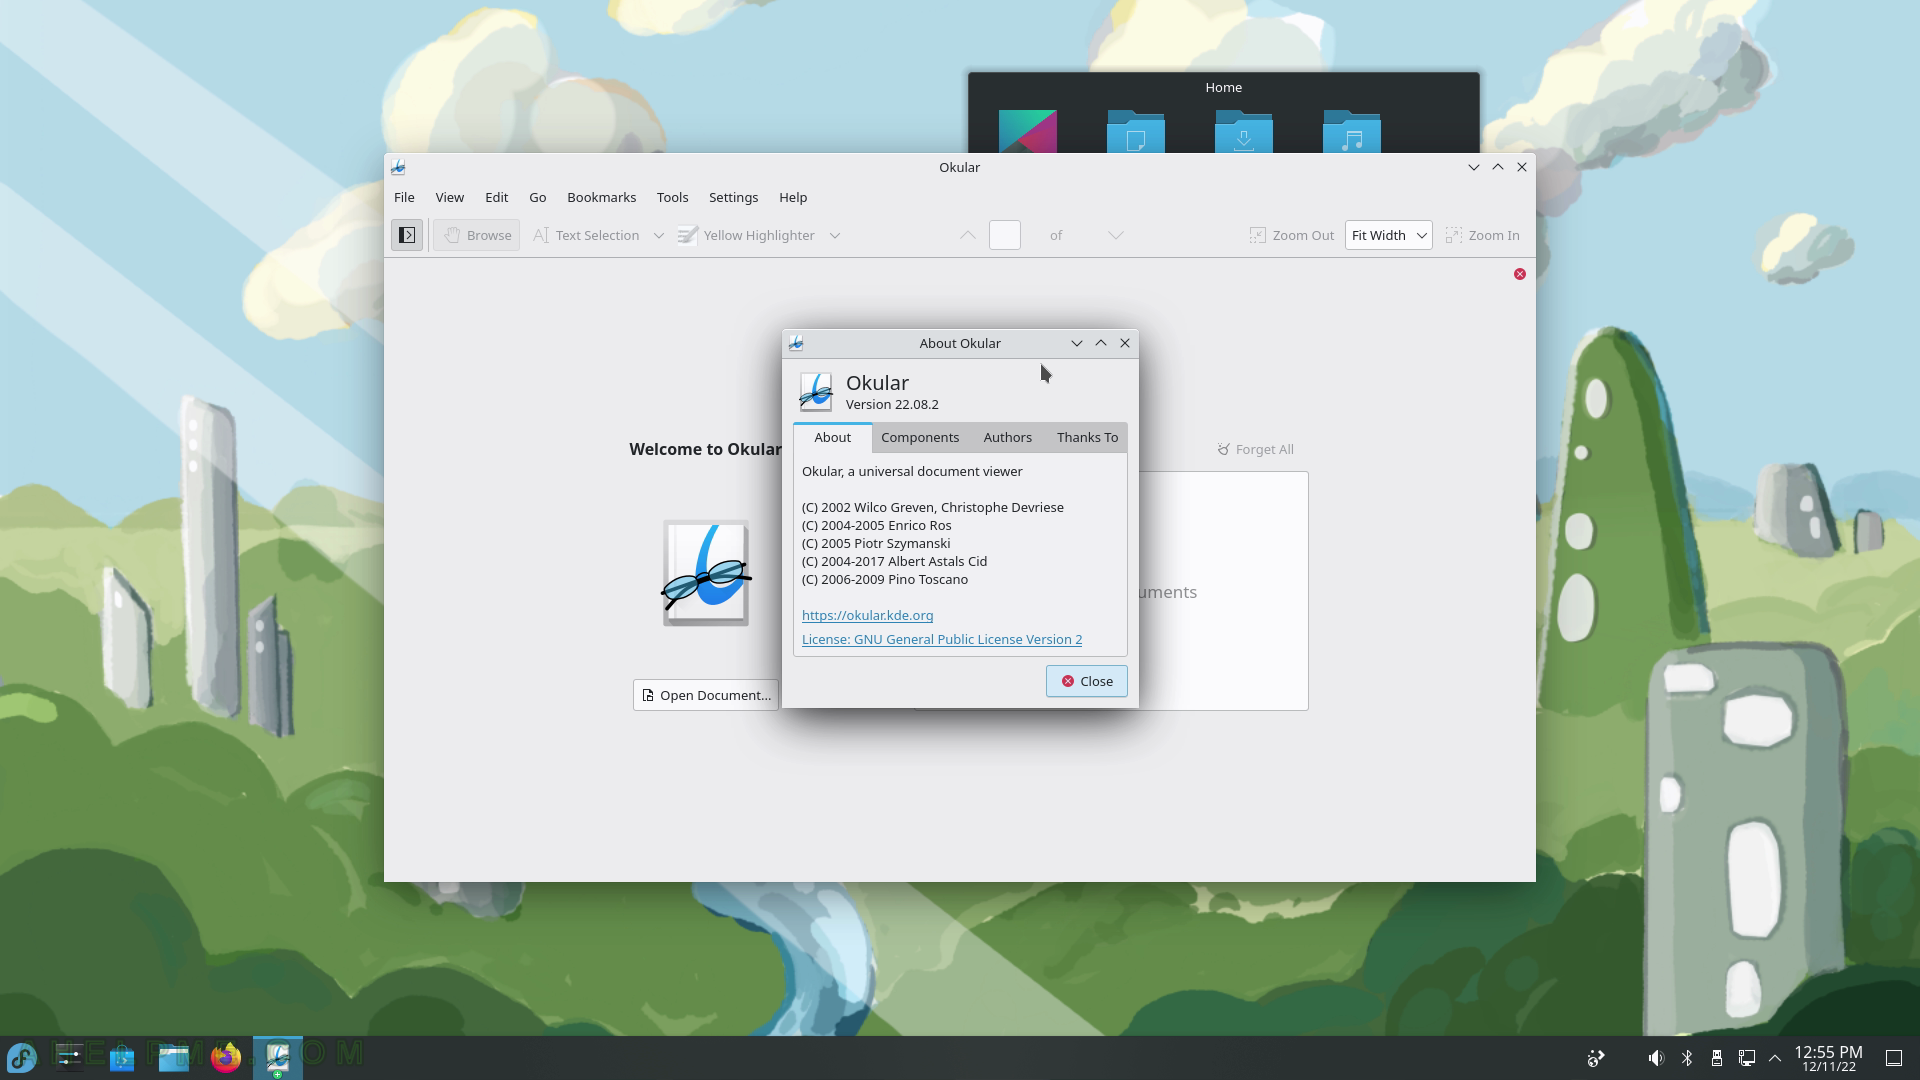Open the Music folder in Home widget
Viewport: 1920px width, 1080px height.
tap(1352, 131)
